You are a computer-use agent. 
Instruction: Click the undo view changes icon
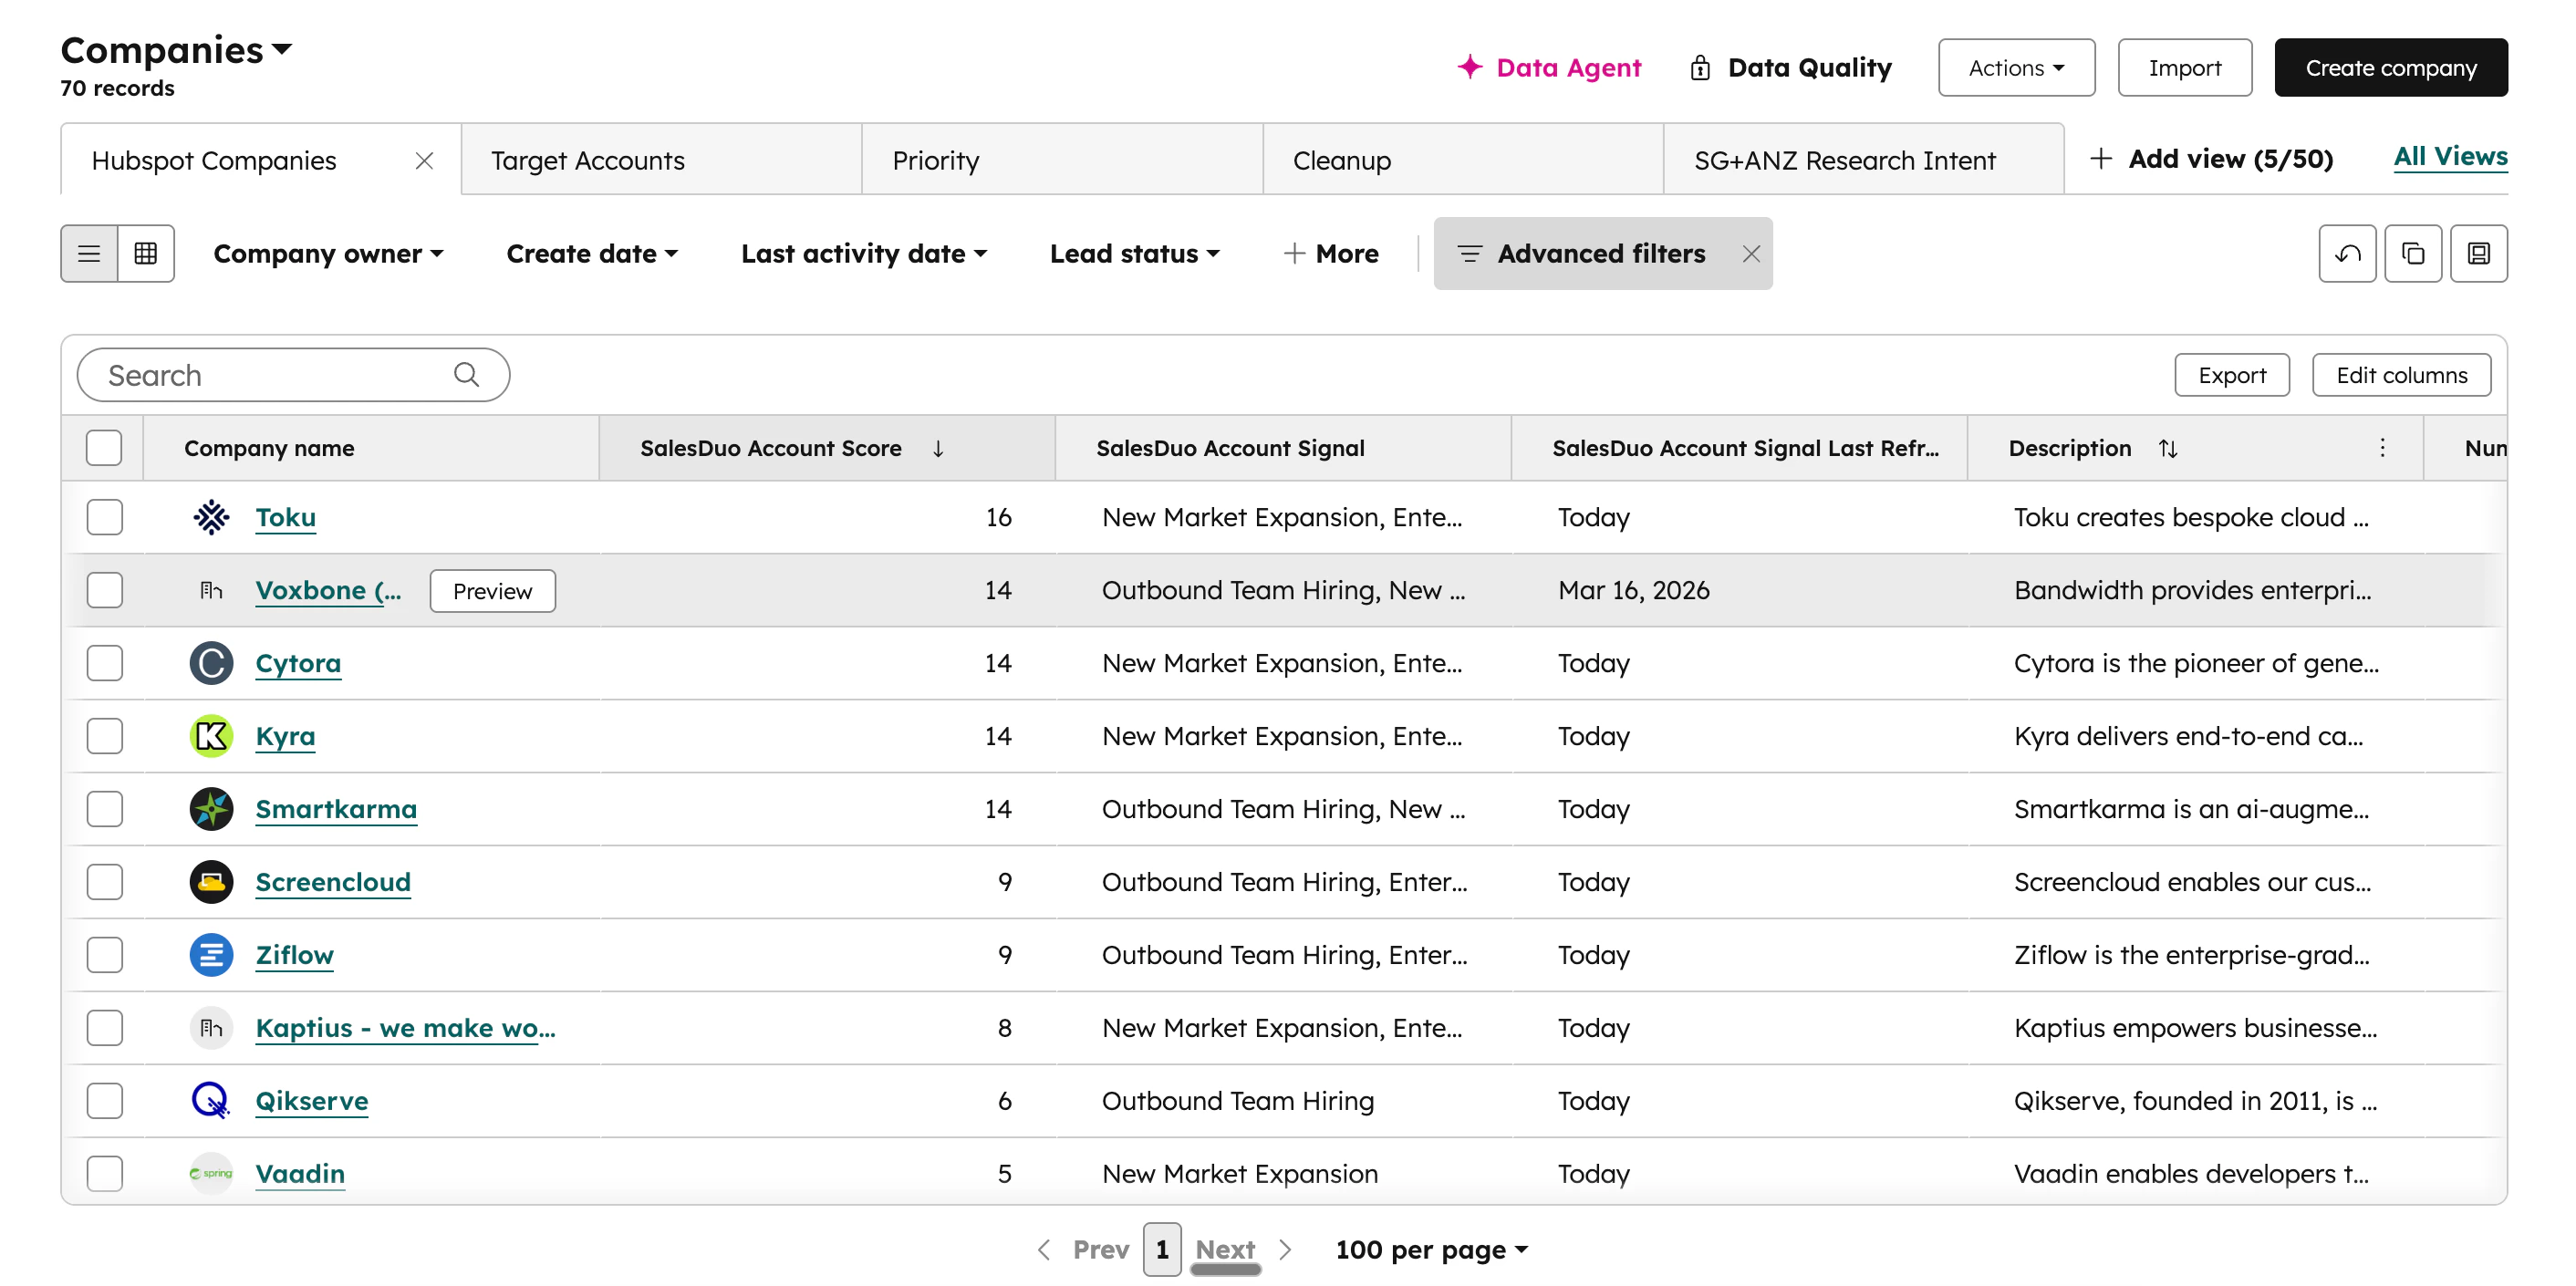coord(2346,254)
